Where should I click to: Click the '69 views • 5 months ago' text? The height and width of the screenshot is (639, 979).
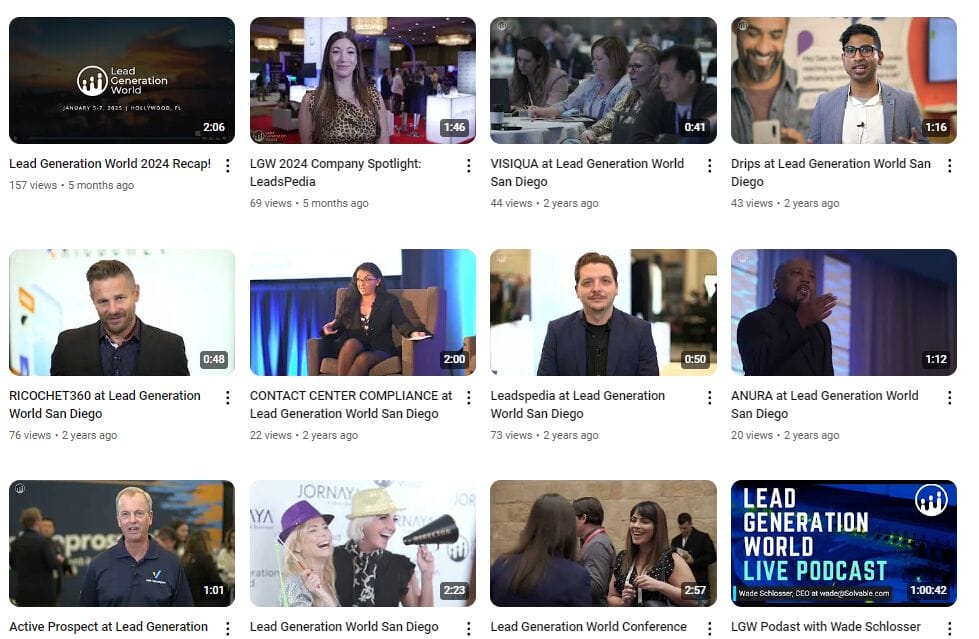309,203
